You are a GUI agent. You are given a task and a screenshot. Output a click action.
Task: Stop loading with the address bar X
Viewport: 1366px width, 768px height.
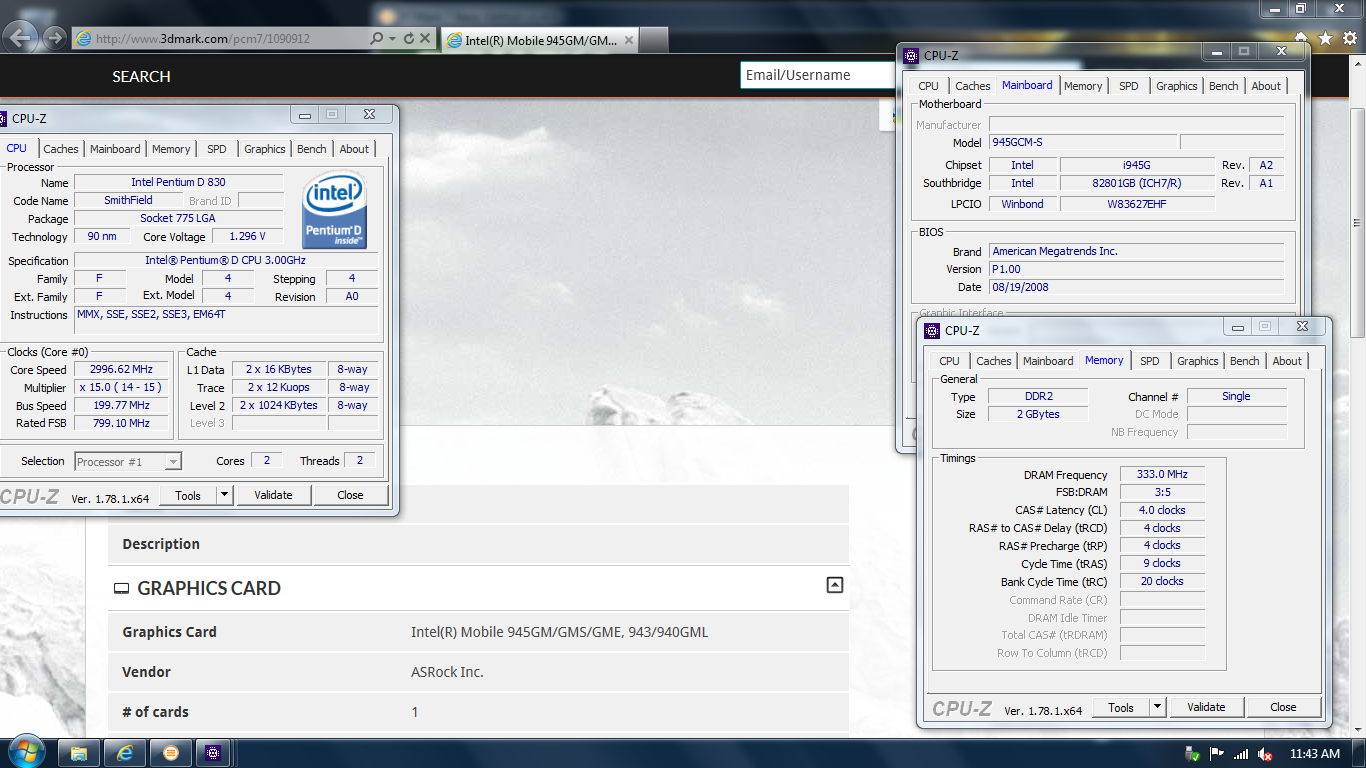tap(425, 38)
